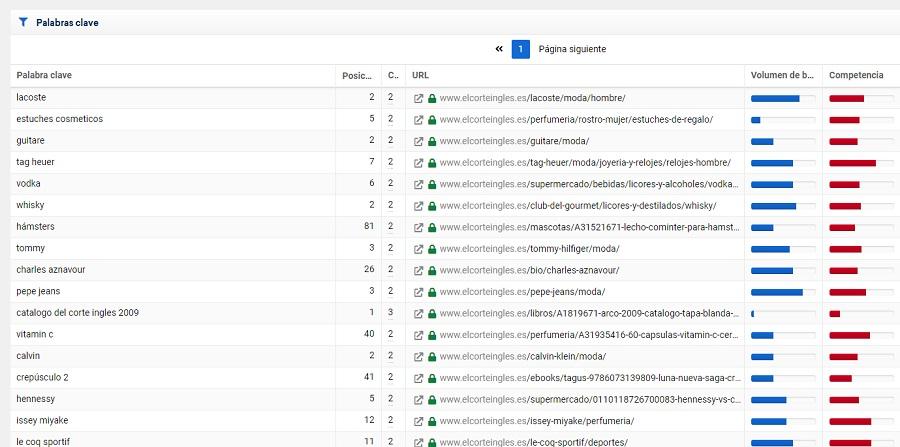Open external link icon for the issey miyake row
Screen dimensions: 900x447
tap(419, 421)
